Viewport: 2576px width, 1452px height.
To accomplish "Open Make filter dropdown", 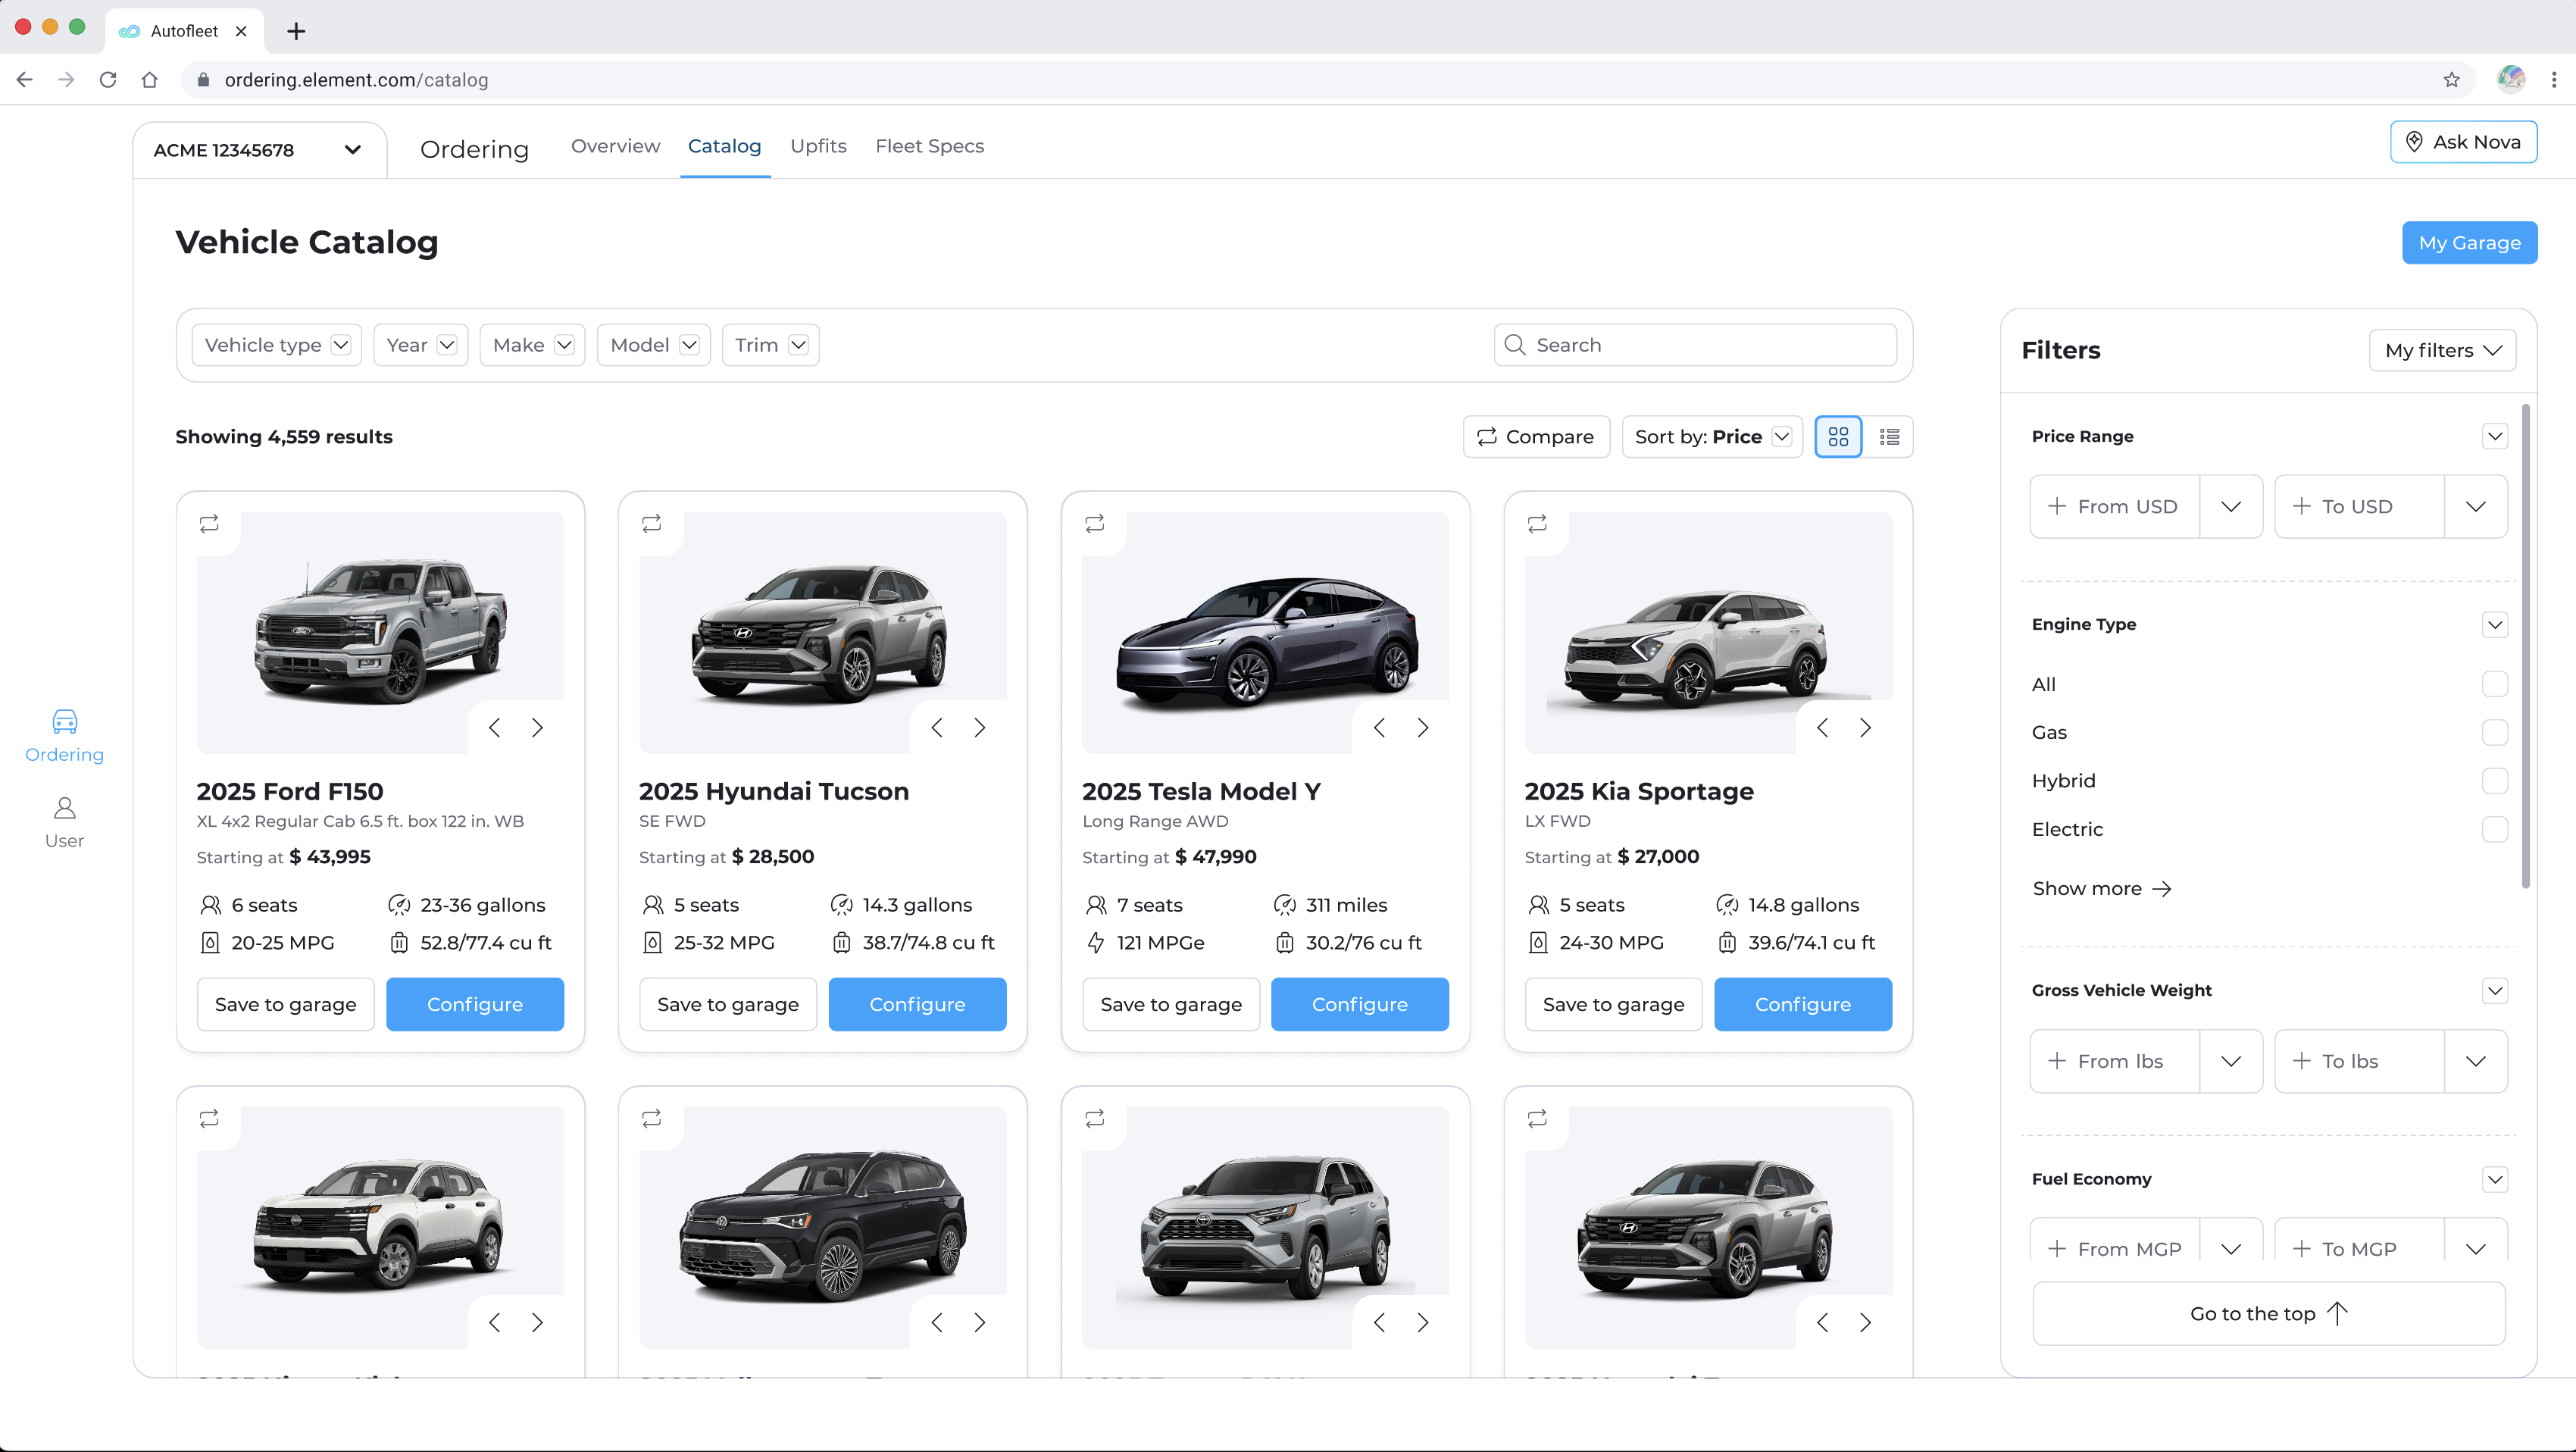I will click(x=533, y=345).
